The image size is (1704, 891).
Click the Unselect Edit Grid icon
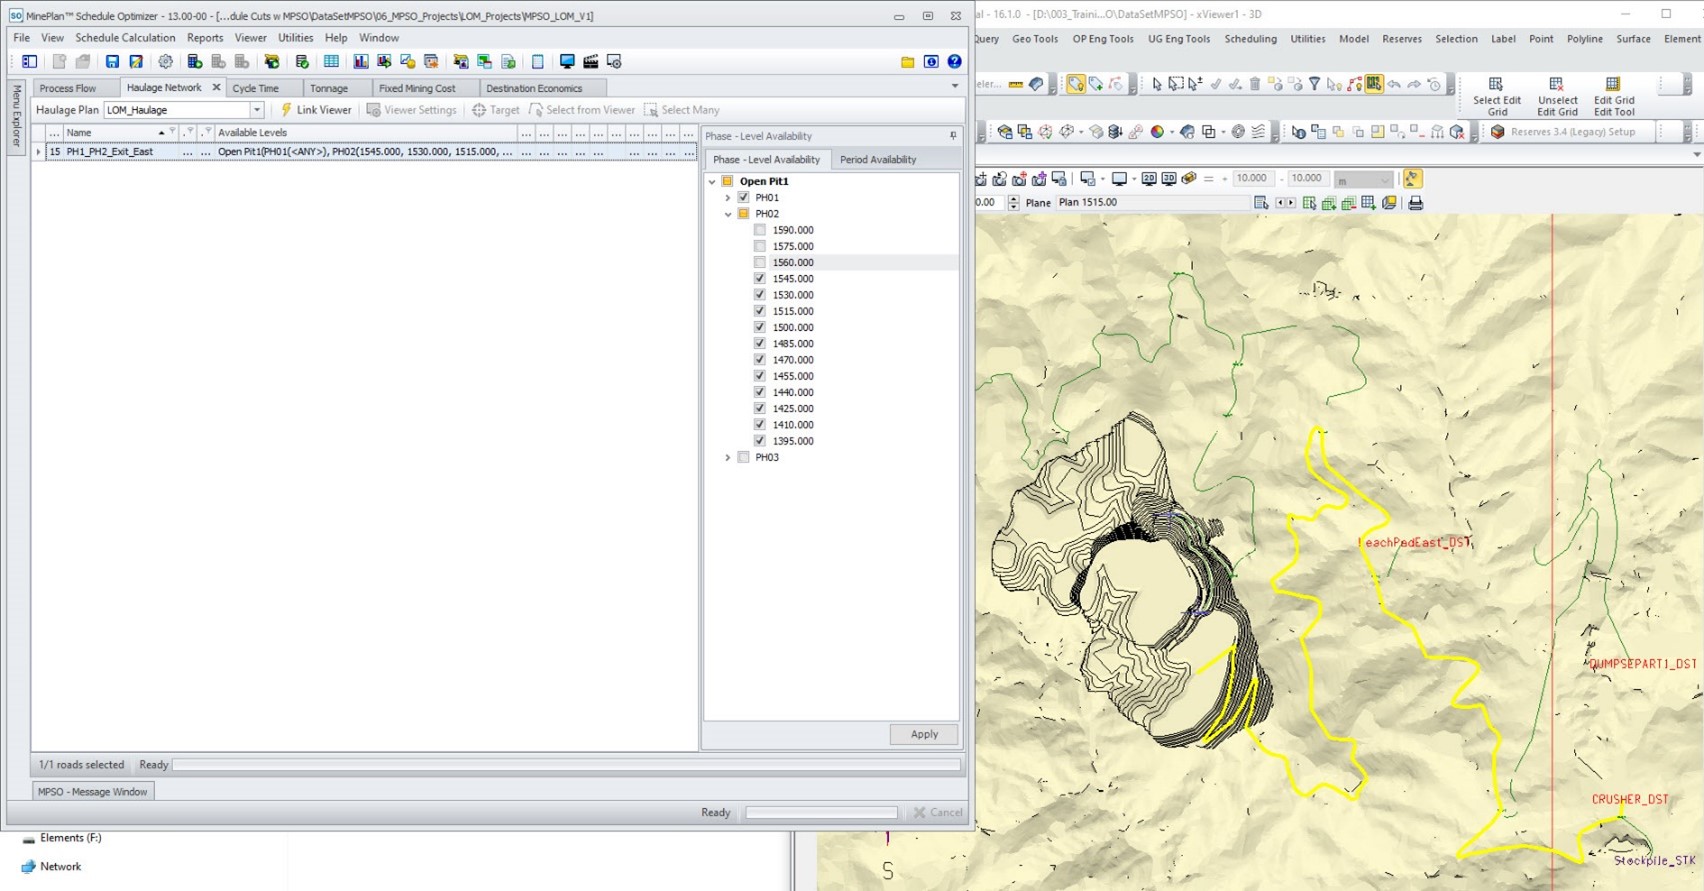[x=1556, y=84]
